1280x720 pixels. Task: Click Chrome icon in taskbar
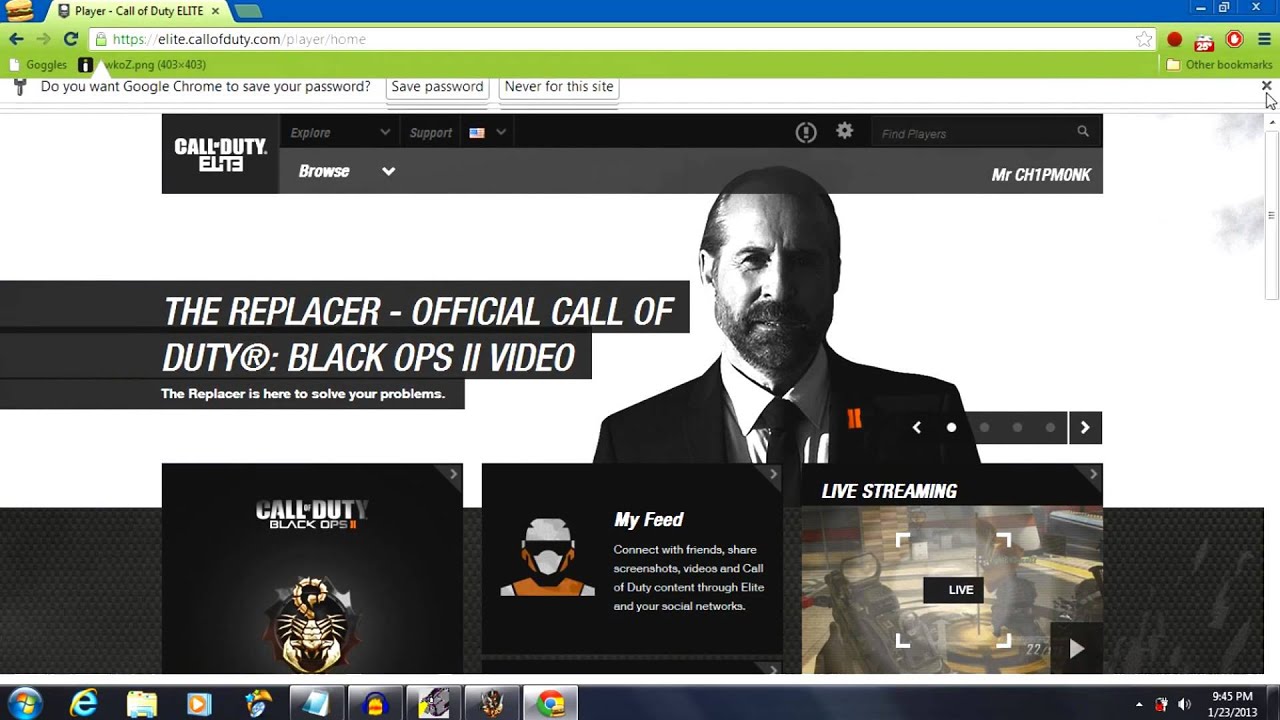coord(550,704)
